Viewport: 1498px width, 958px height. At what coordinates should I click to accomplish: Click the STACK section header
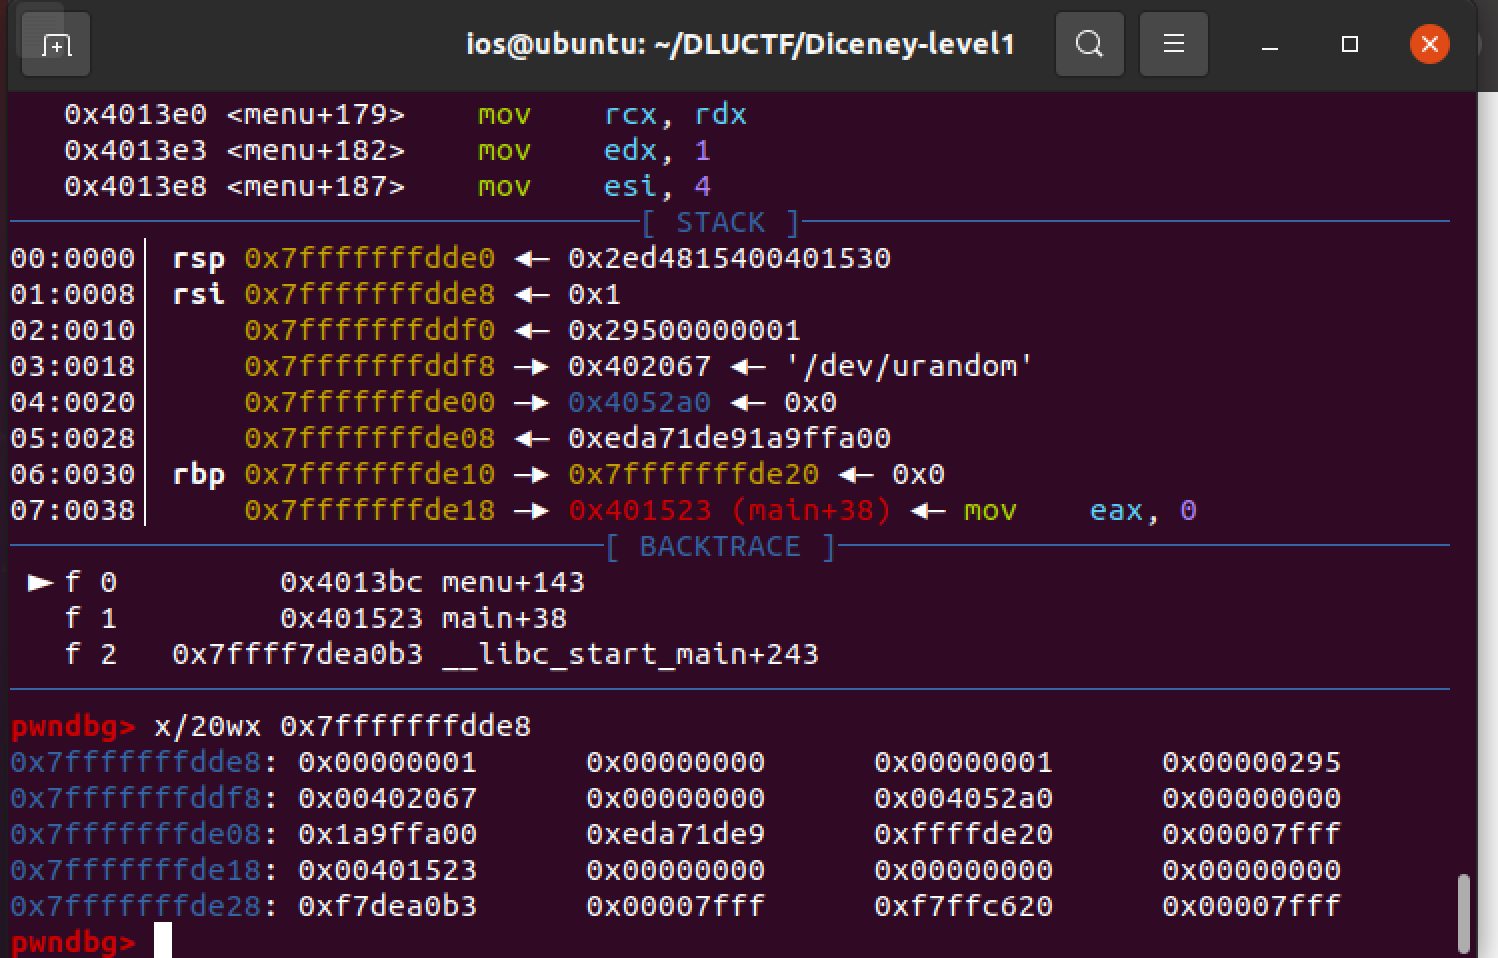pos(720,222)
